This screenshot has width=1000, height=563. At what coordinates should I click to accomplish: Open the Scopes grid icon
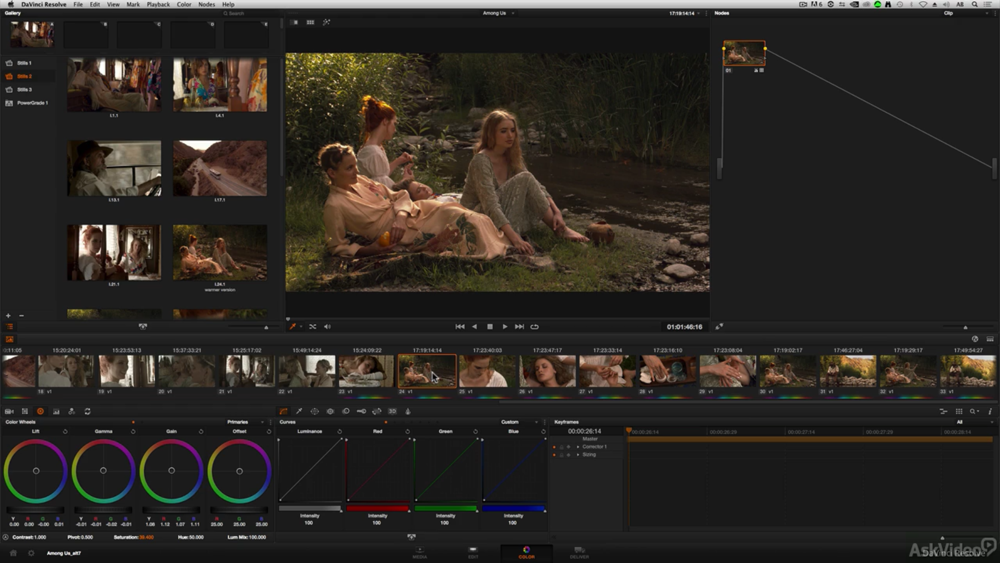click(959, 411)
